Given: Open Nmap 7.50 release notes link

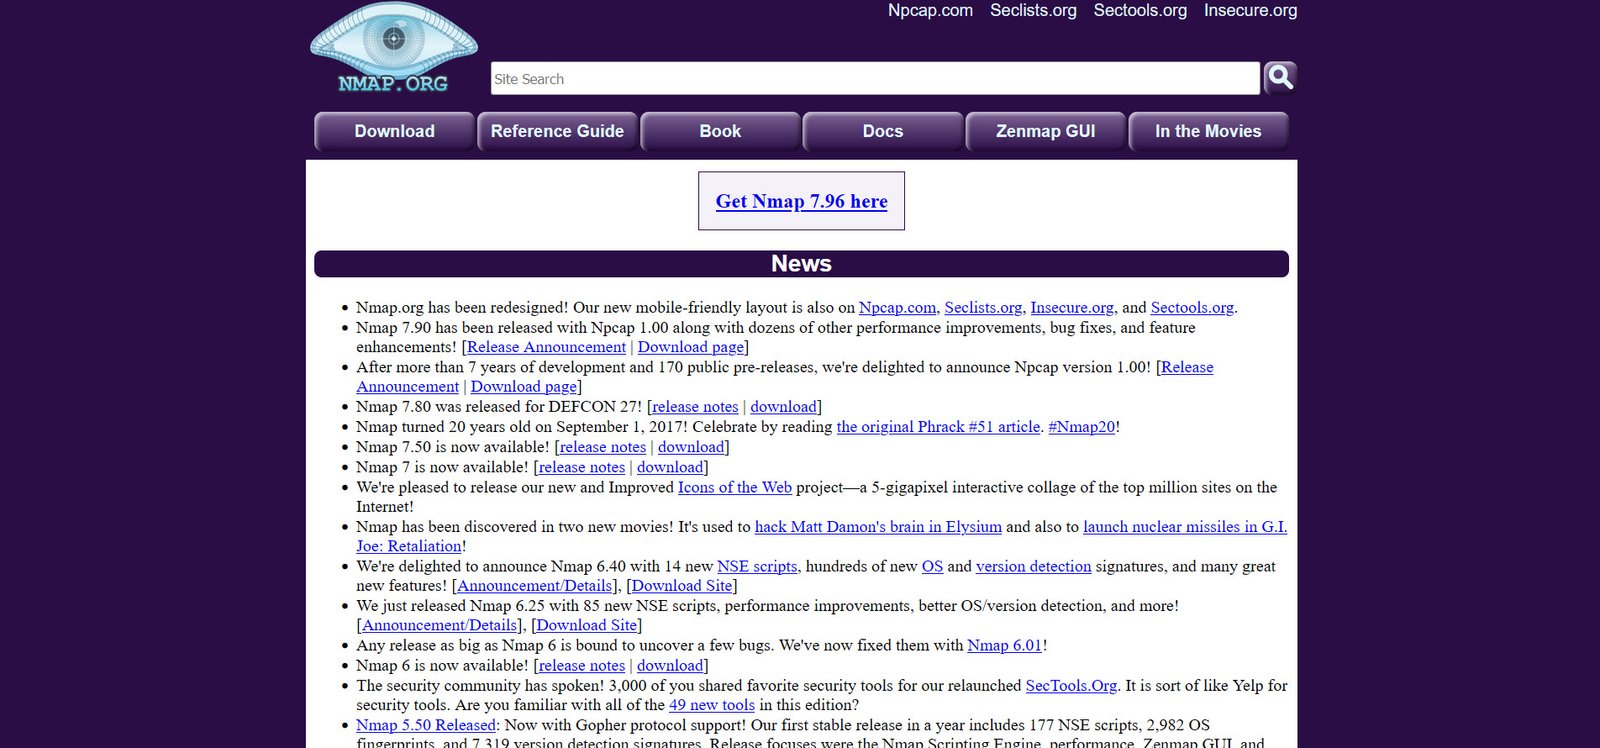Looking at the screenshot, I should (x=603, y=447).
